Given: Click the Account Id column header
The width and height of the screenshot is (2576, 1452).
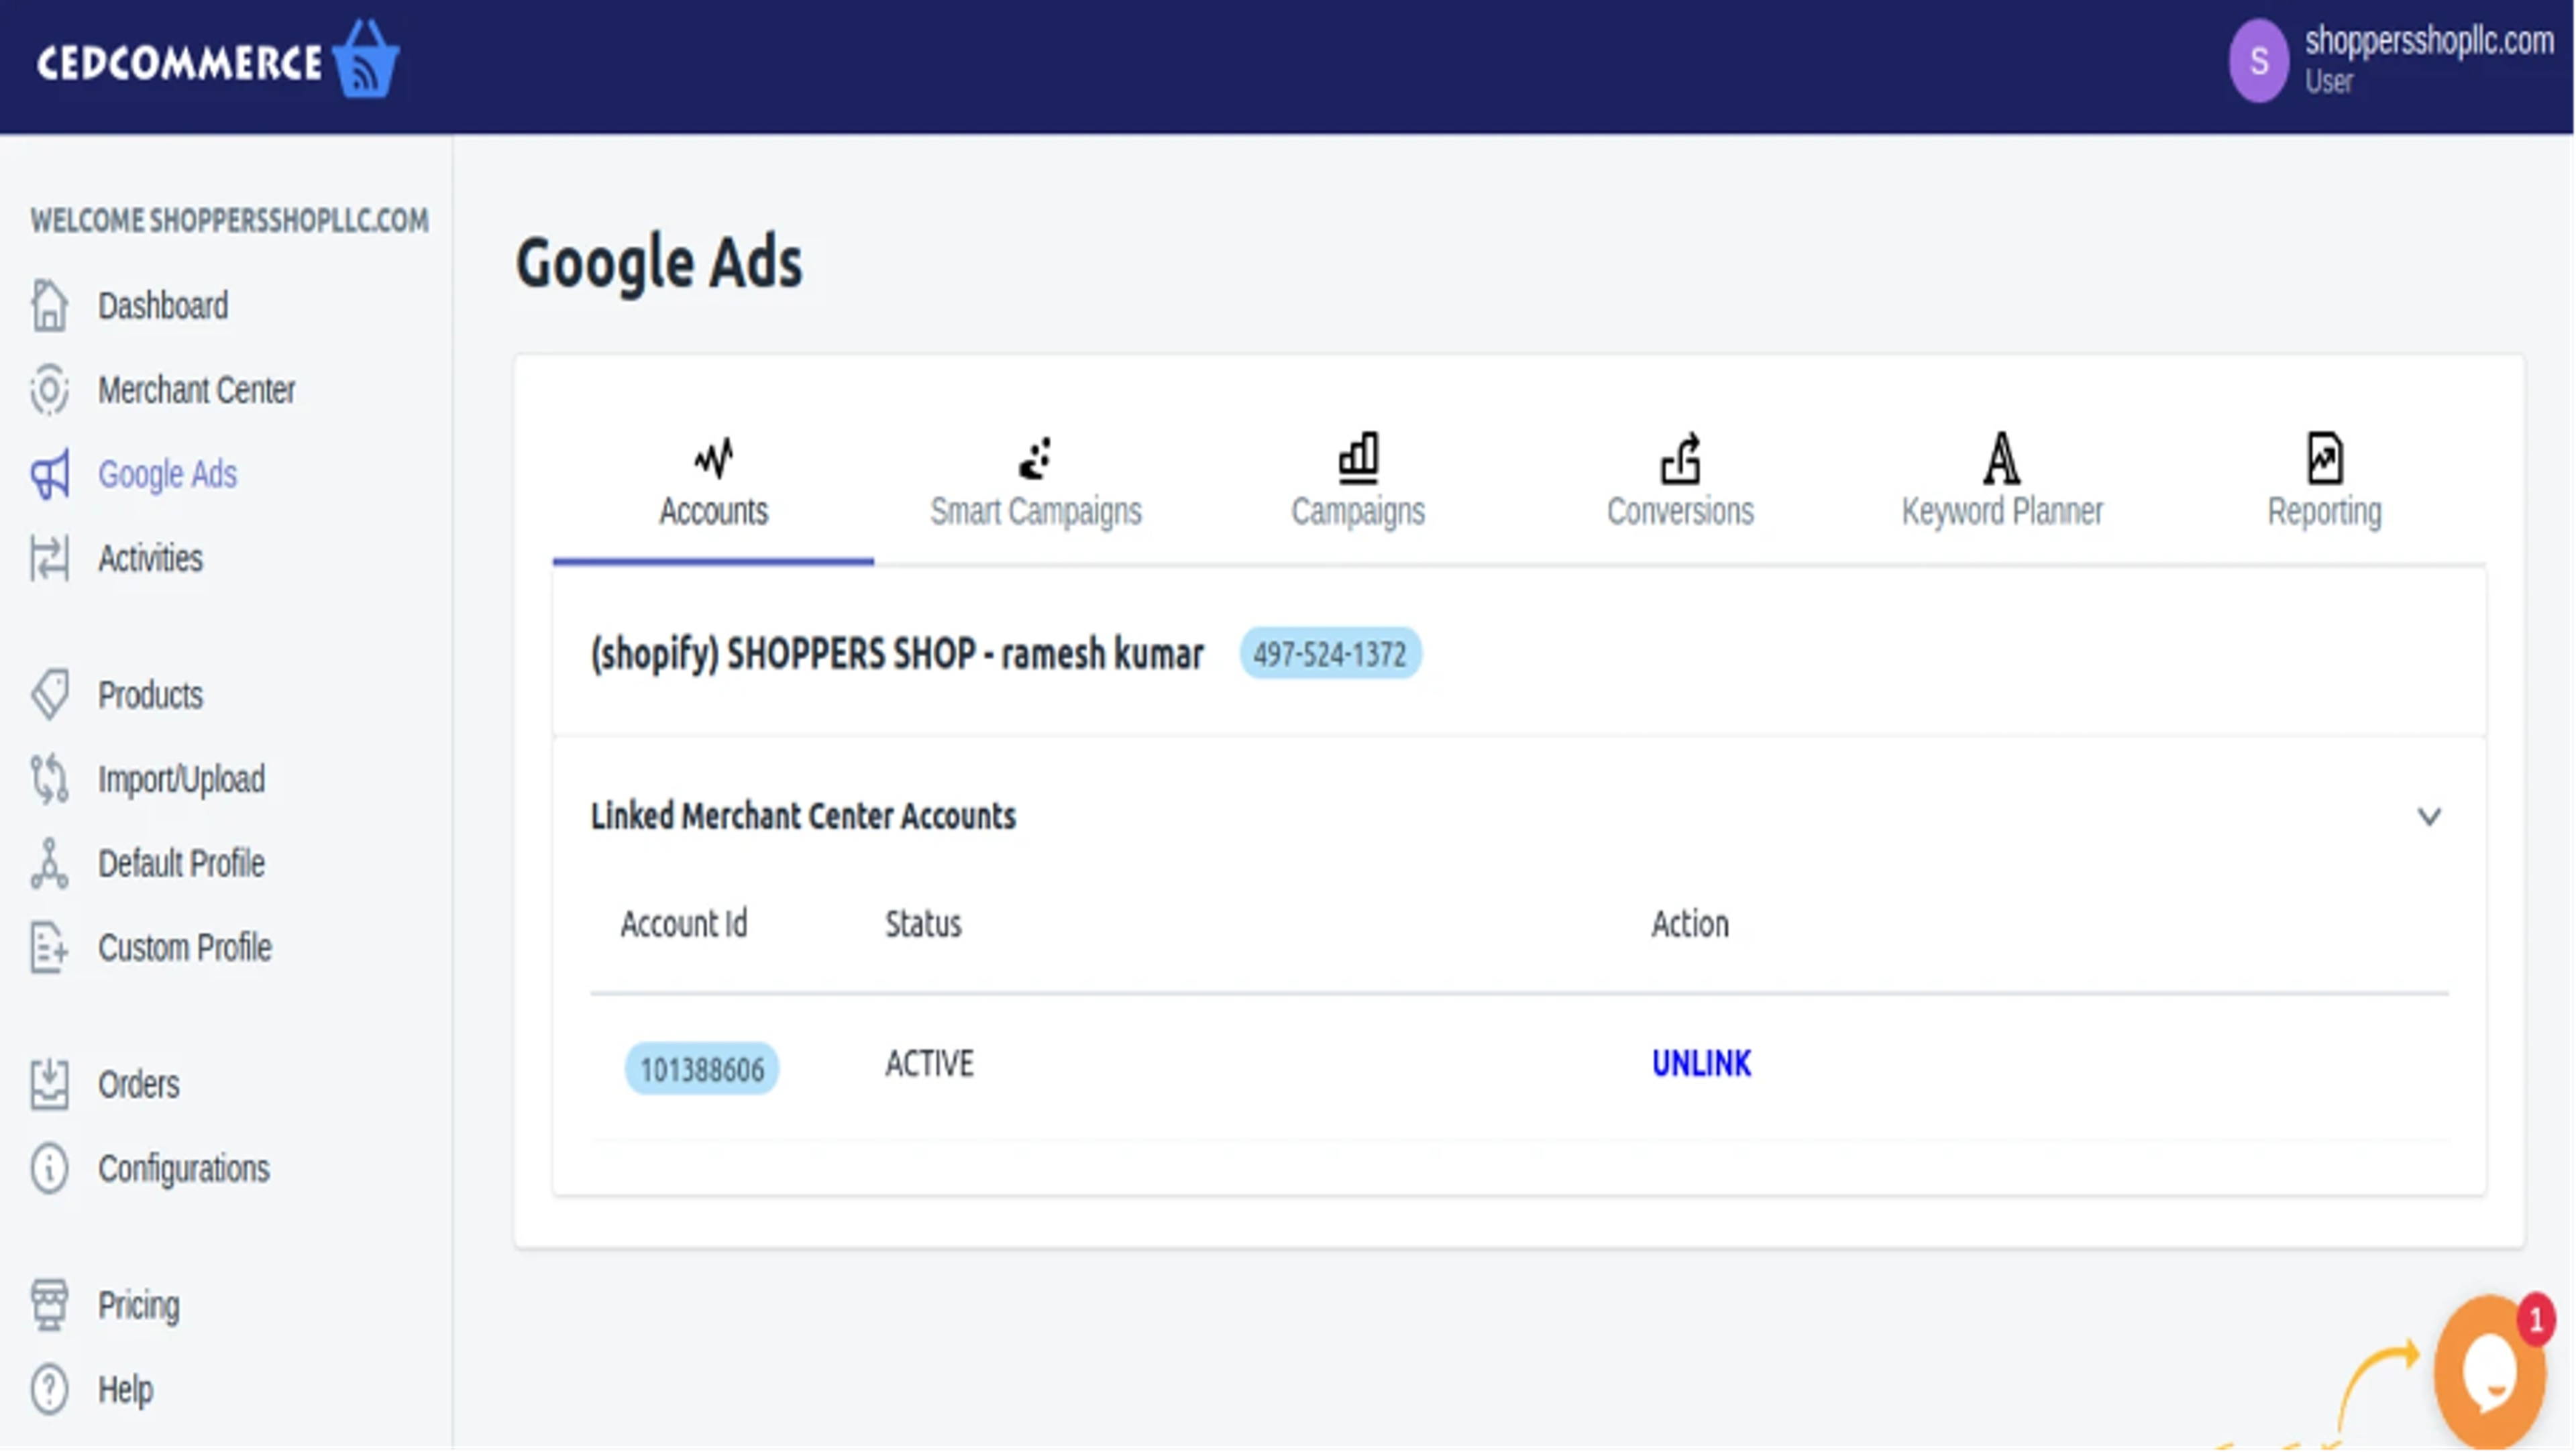Looking at the screenshot, I should [x=683, y=925].
